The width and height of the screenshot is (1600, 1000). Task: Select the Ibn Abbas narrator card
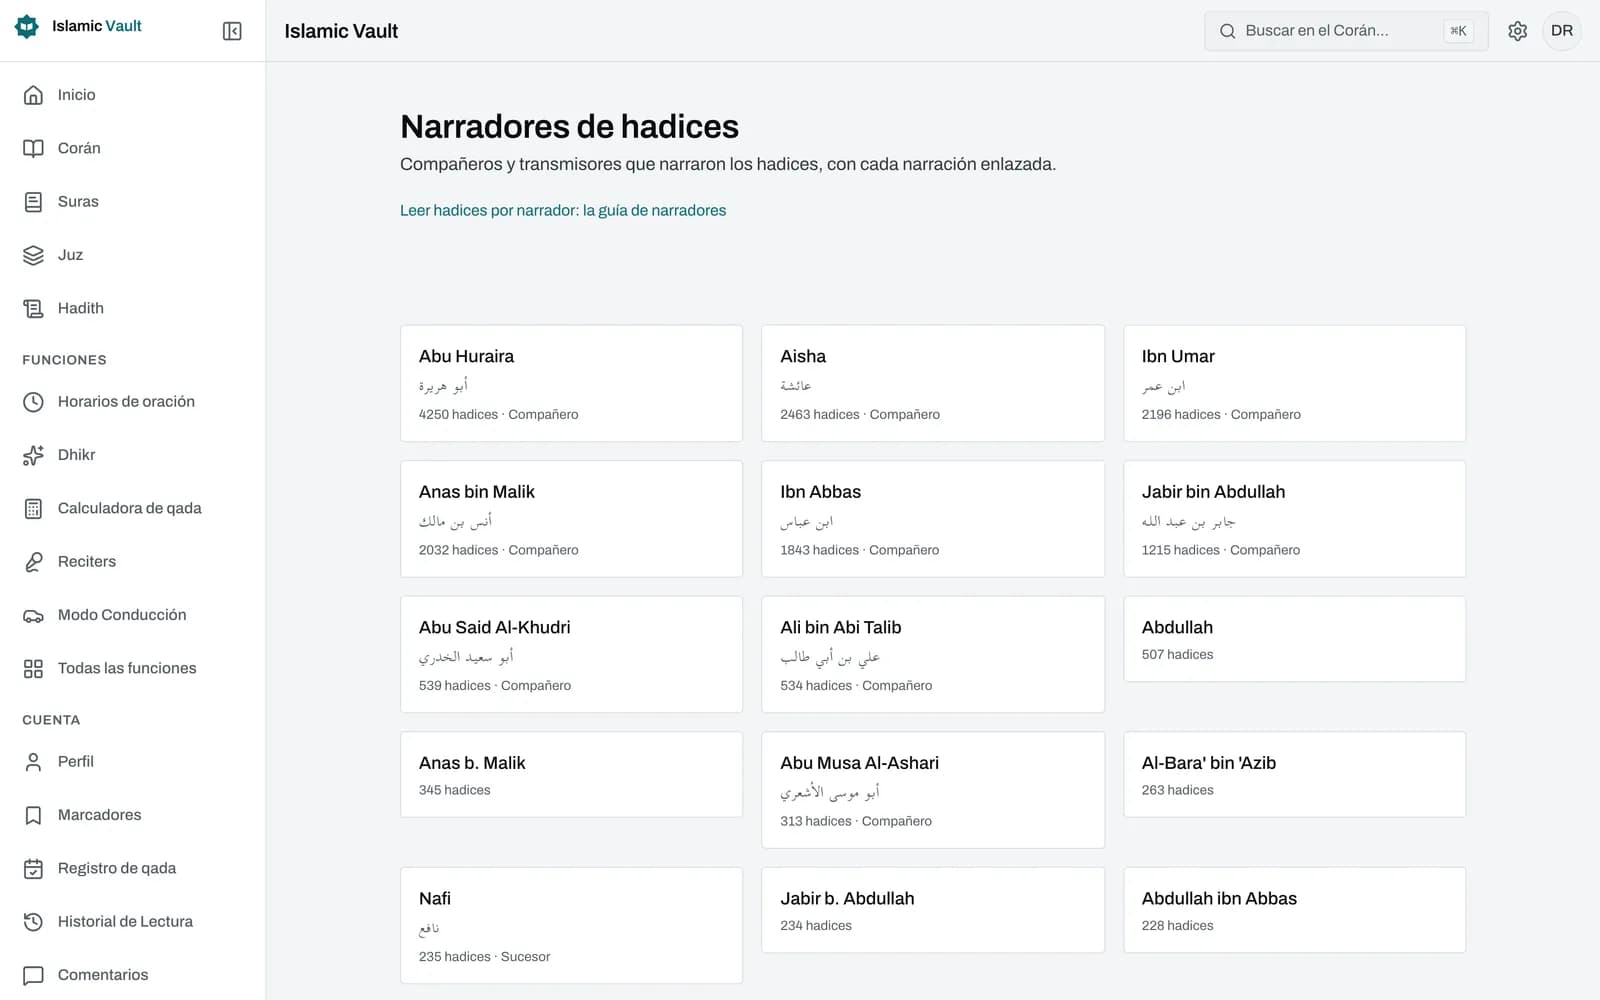click(x=933, y=519)
